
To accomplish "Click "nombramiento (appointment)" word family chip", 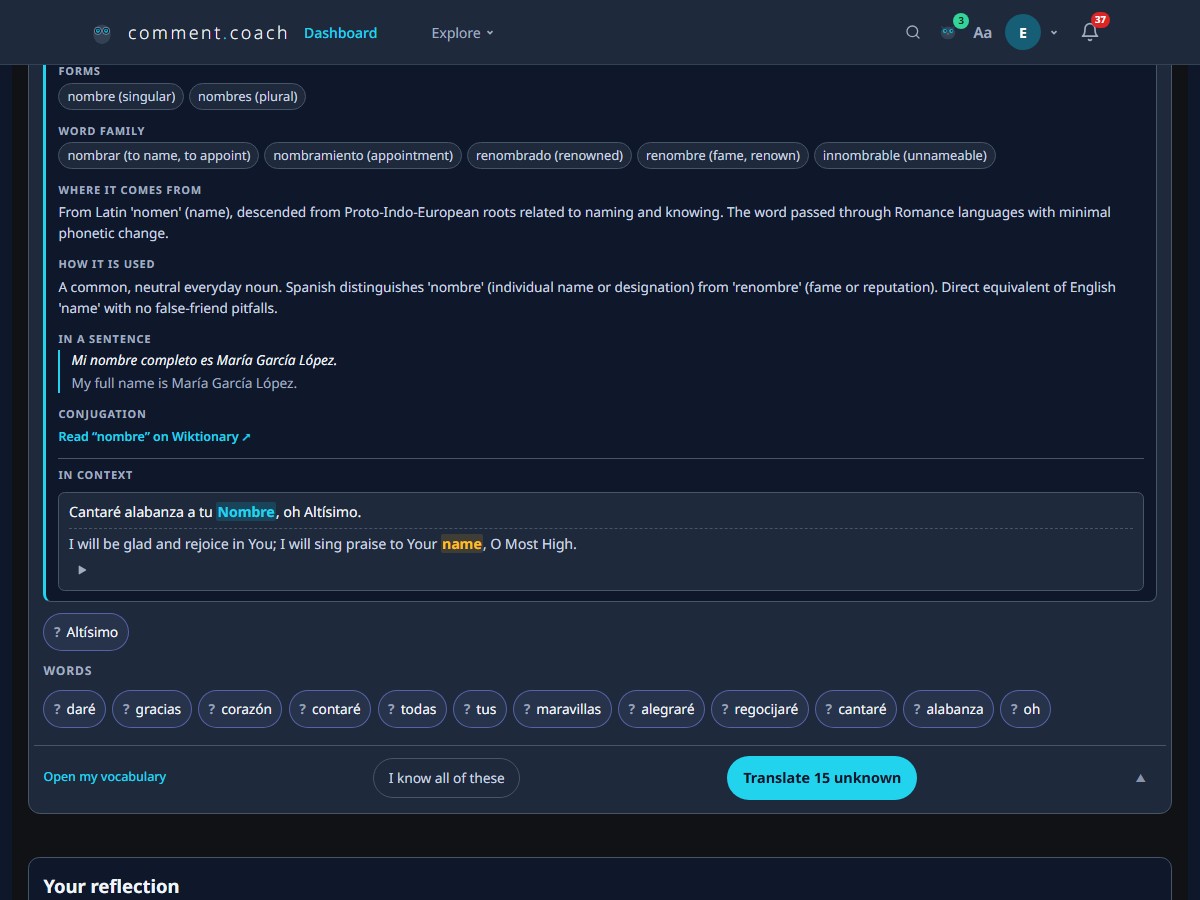I will [363, 156].
